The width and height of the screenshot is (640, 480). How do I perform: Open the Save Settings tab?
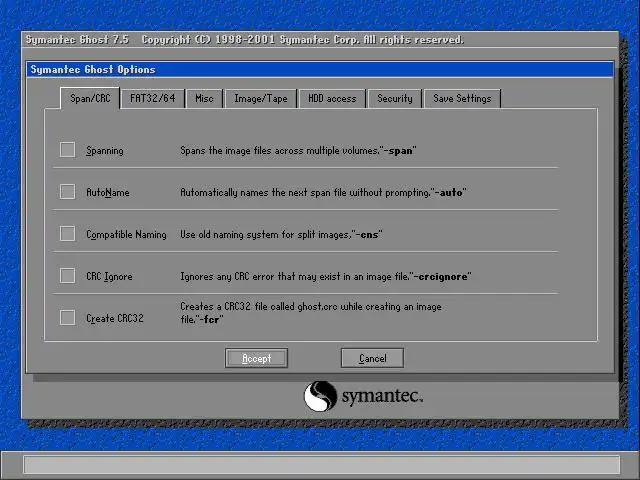(462, 98)
